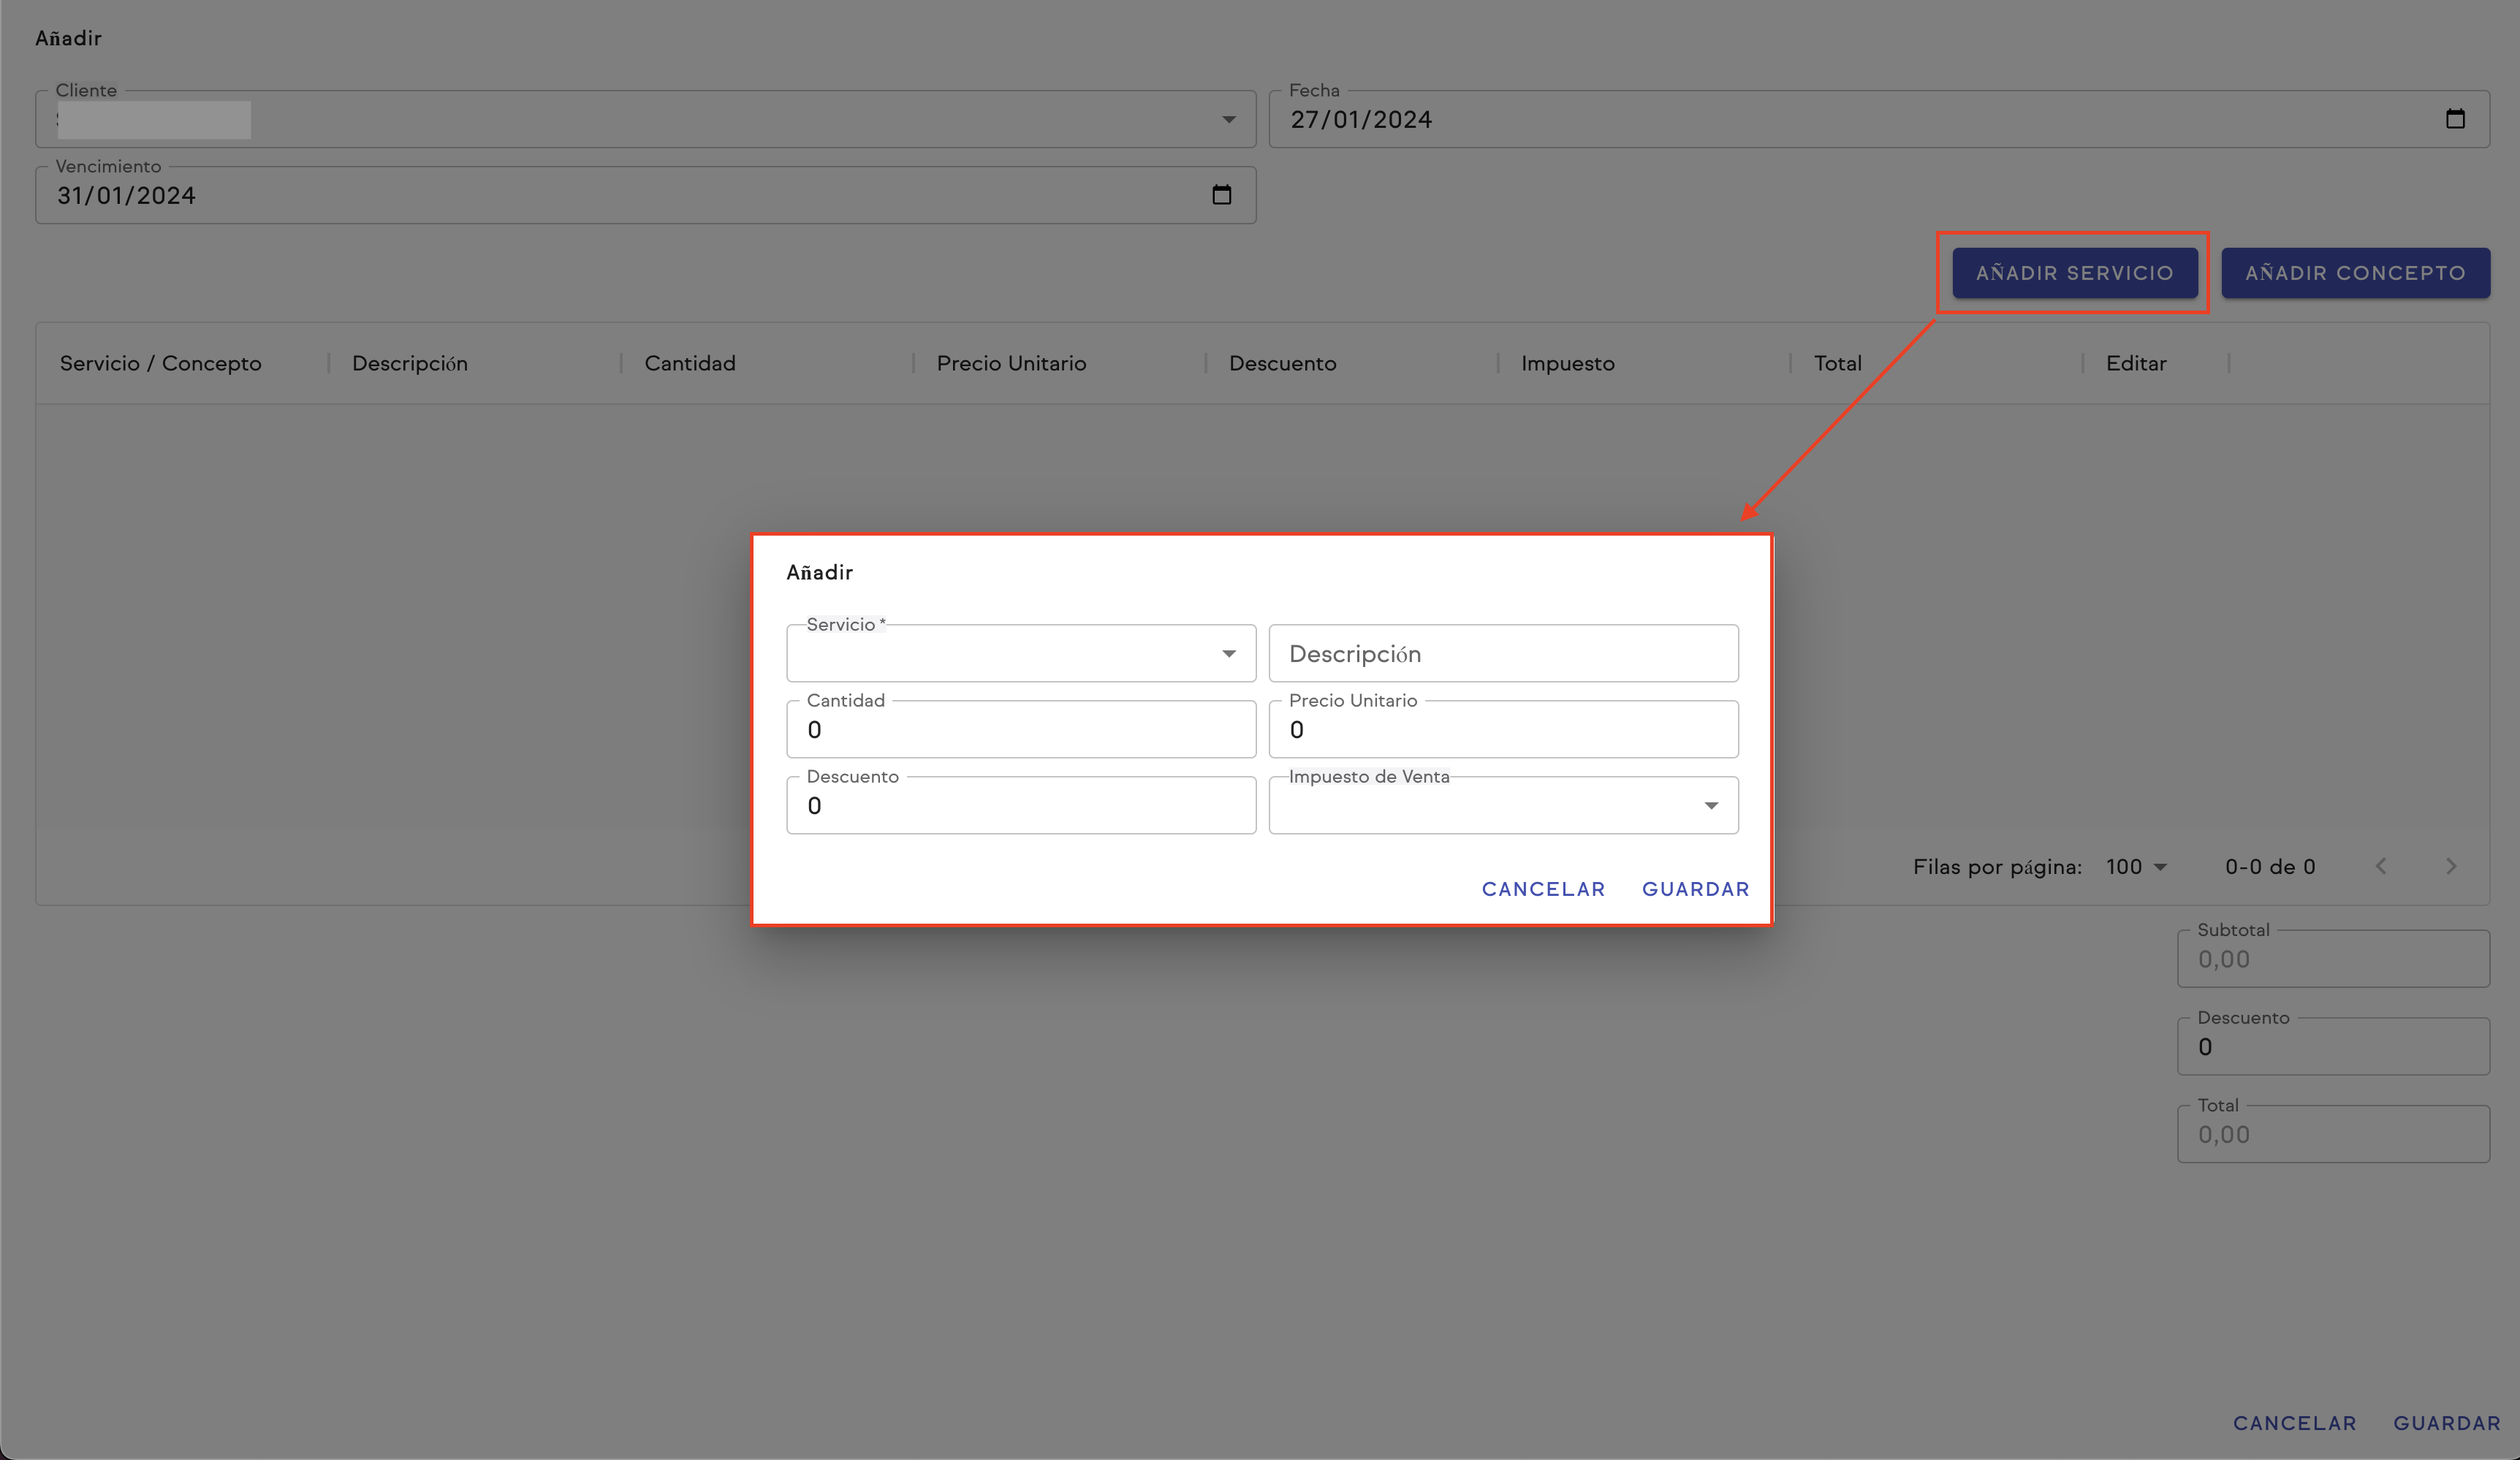Go to previous table page arrow
Image resolution: width=2520 pixels, height=1460 pixels.
pos(2381,866)
